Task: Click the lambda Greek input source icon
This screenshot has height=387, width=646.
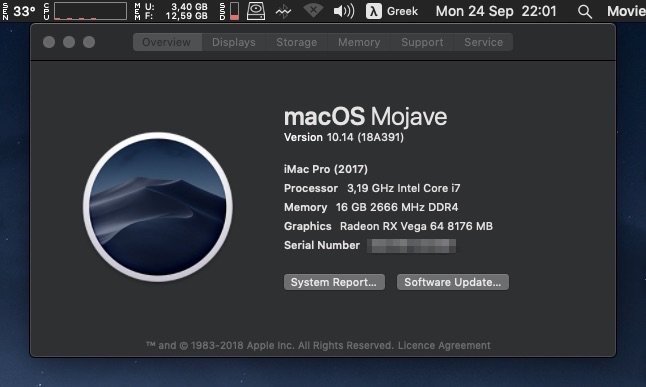Action: tap(373, 11)
